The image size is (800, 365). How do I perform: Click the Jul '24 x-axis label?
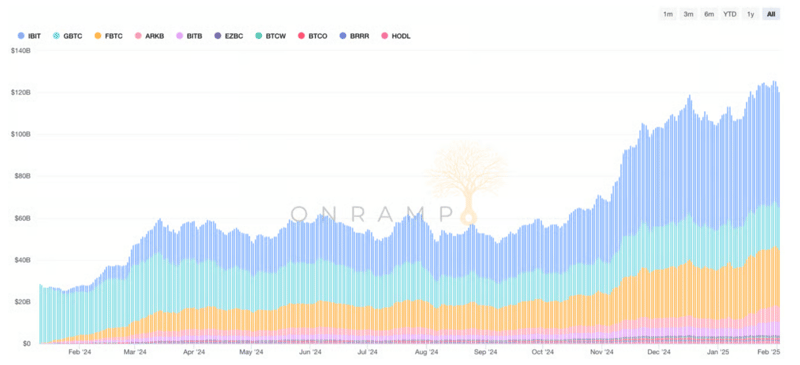tap(367, 352)
